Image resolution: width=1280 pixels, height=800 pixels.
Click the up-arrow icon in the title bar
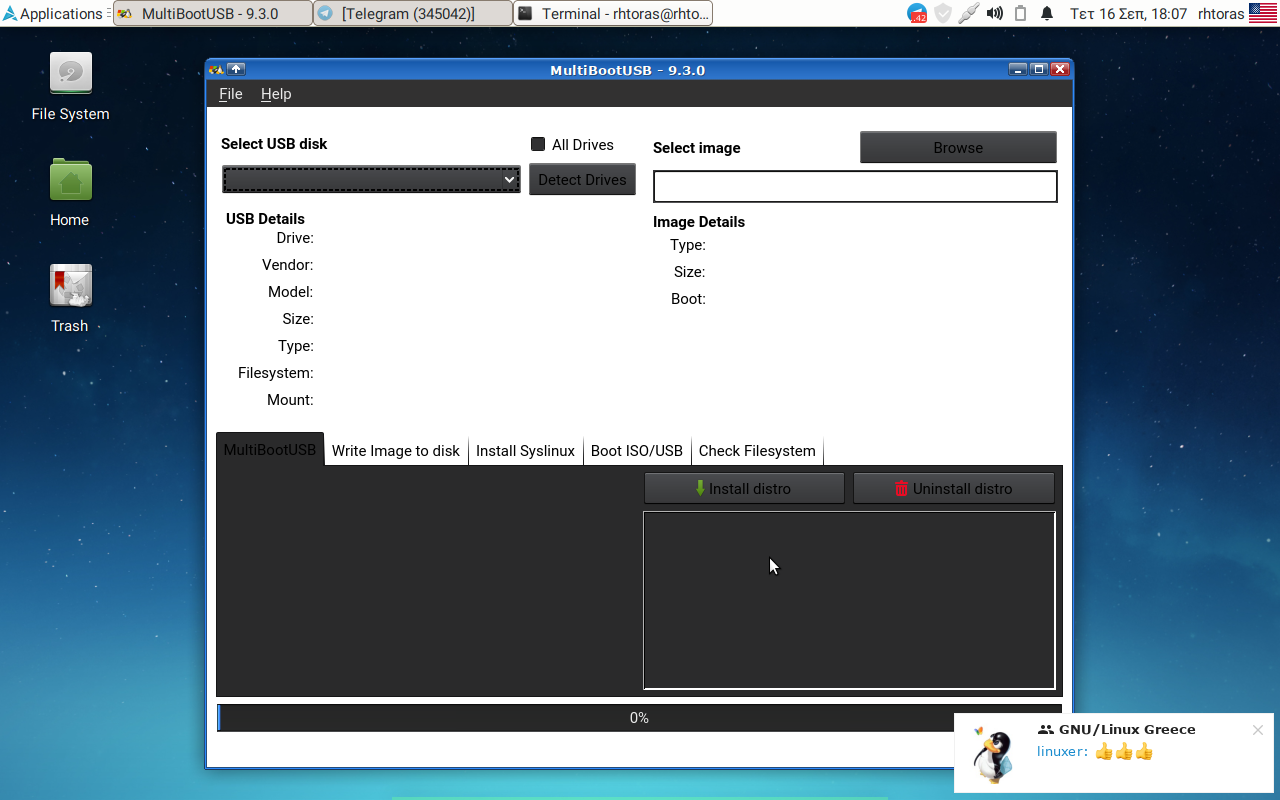236,69
